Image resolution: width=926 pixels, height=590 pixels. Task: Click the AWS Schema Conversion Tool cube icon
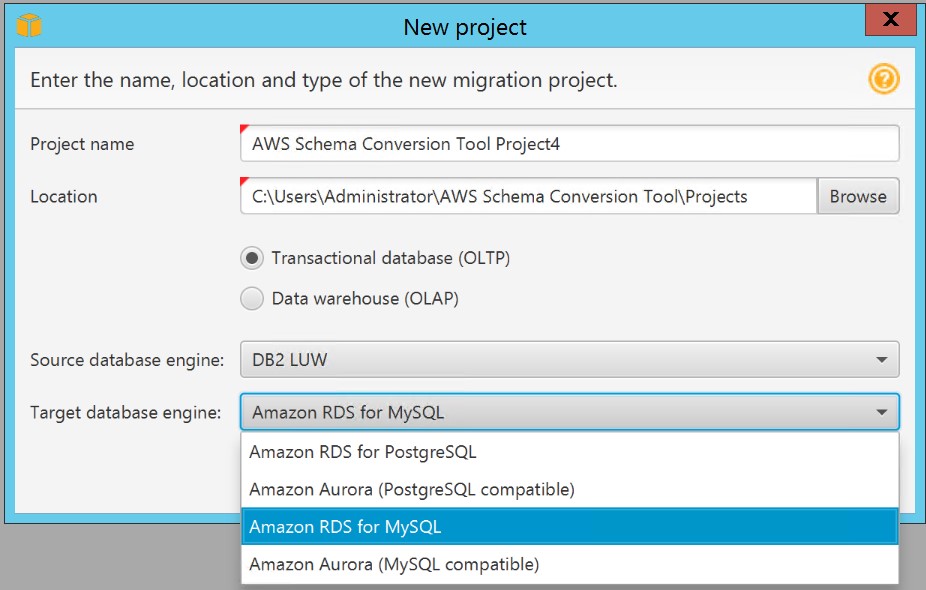29,25
